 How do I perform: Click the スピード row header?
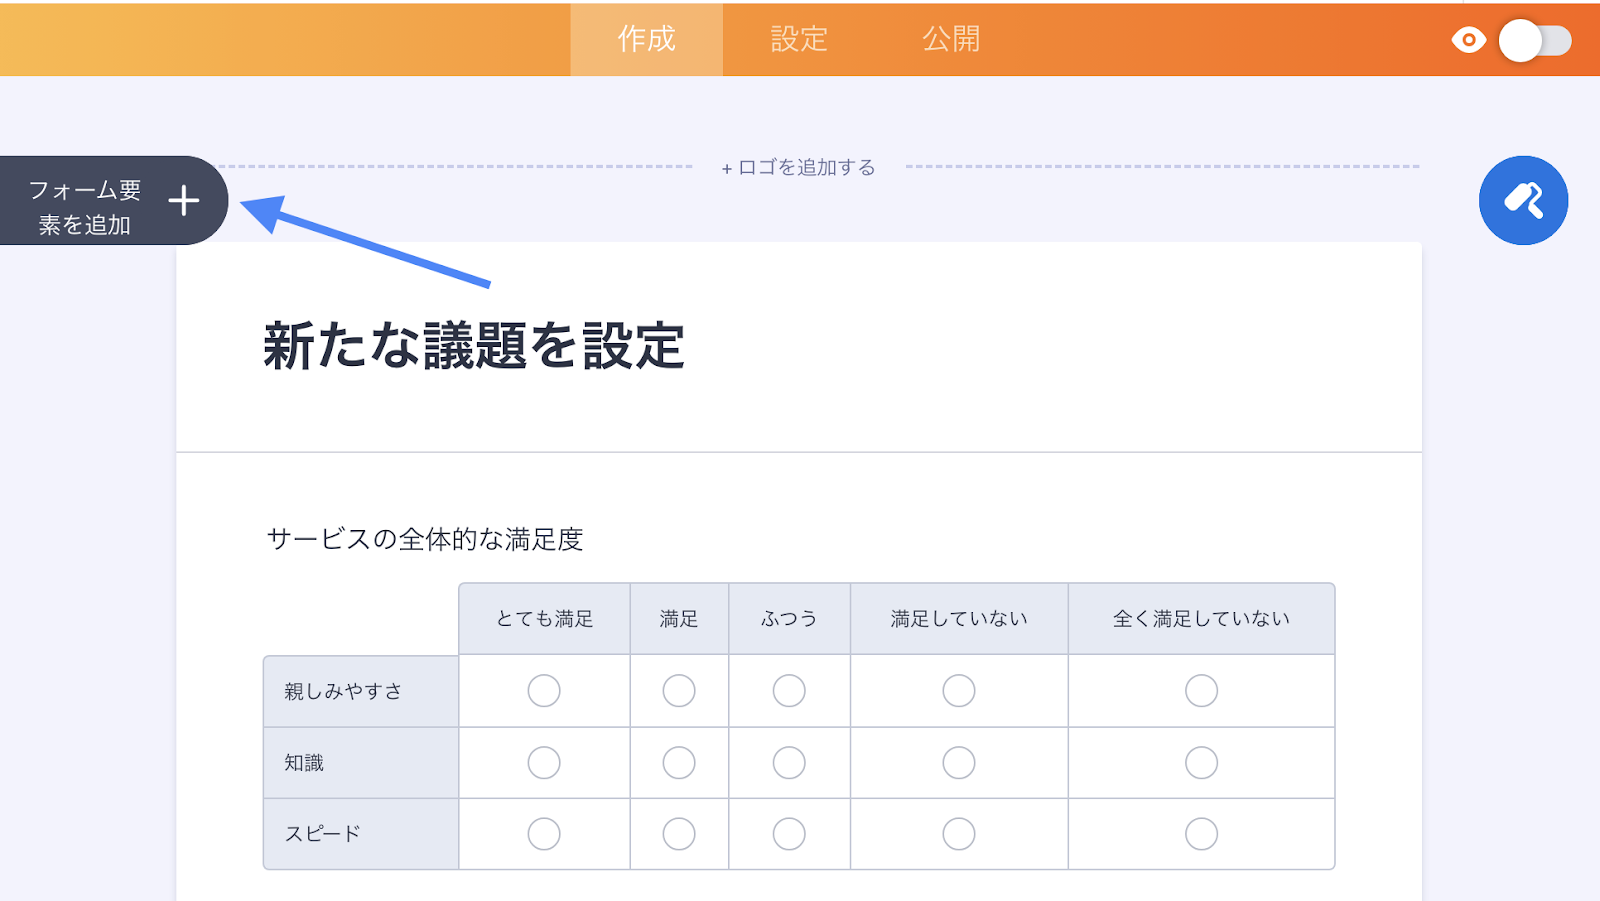click(323, 834)
